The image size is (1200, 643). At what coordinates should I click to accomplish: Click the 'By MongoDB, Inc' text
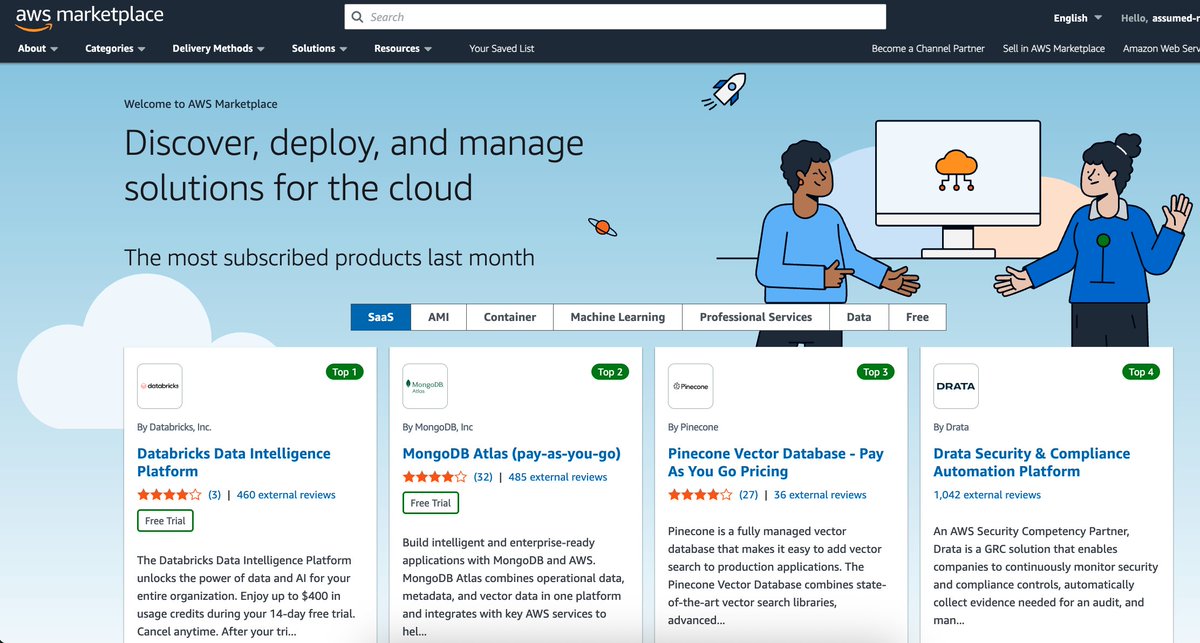point(438,427)
